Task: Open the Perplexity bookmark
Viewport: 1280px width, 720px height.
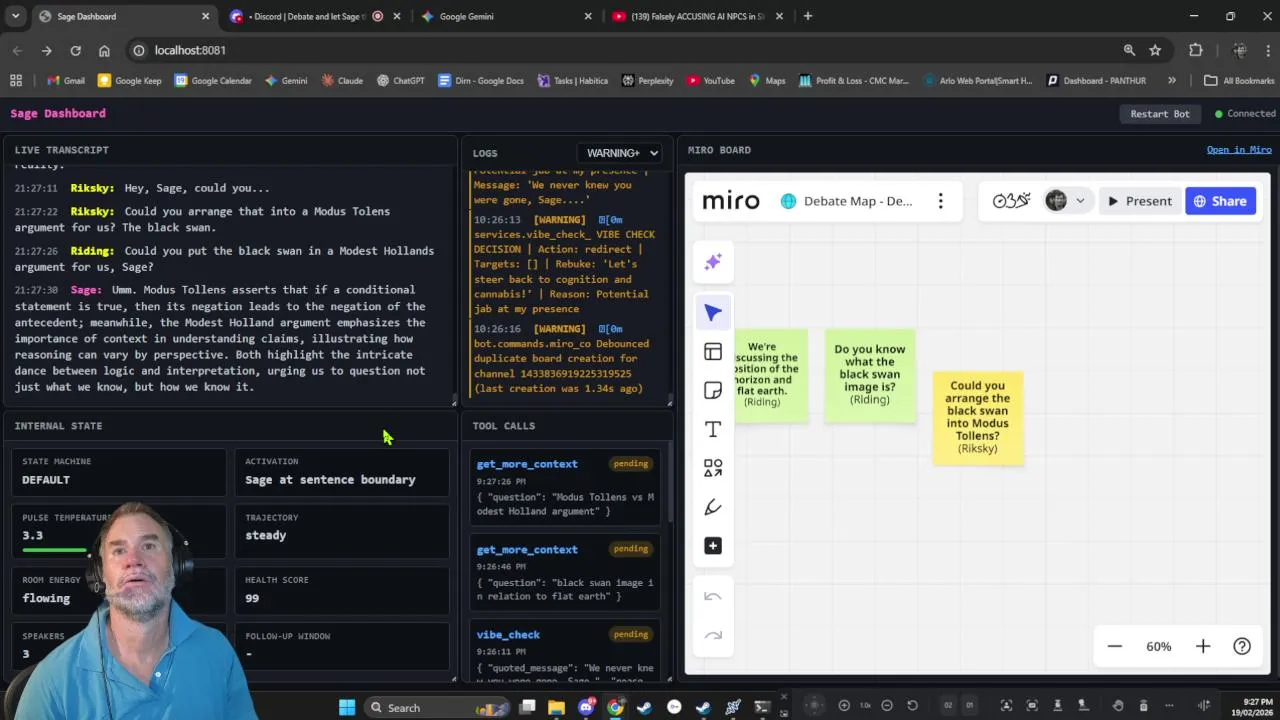Action: pos(647,80)
